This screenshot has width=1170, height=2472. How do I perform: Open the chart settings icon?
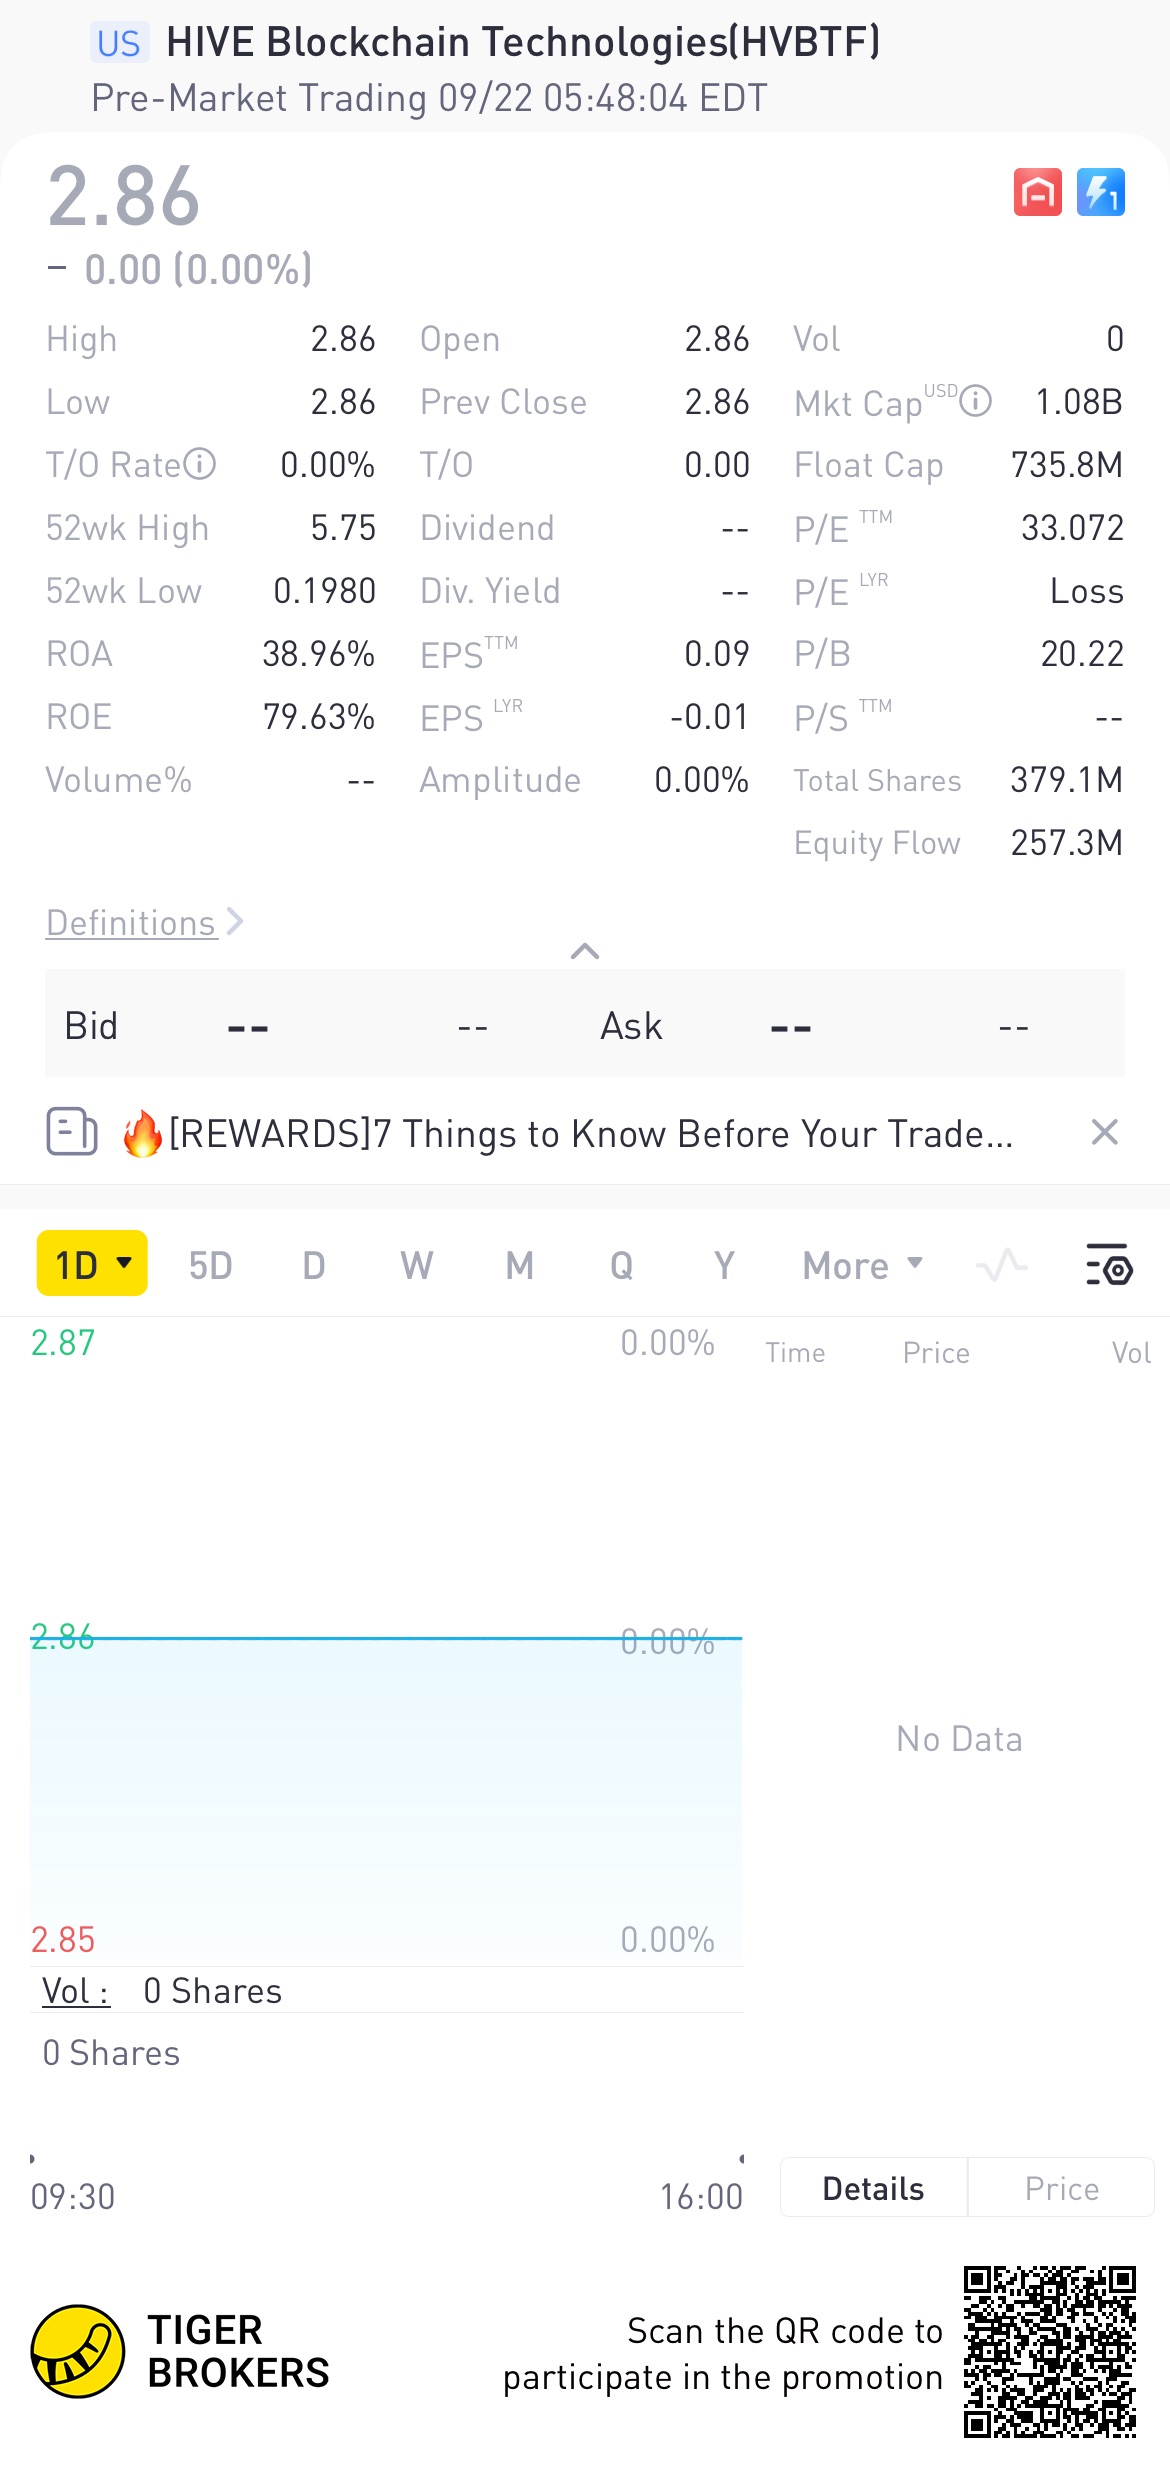coord(1108,1265)
